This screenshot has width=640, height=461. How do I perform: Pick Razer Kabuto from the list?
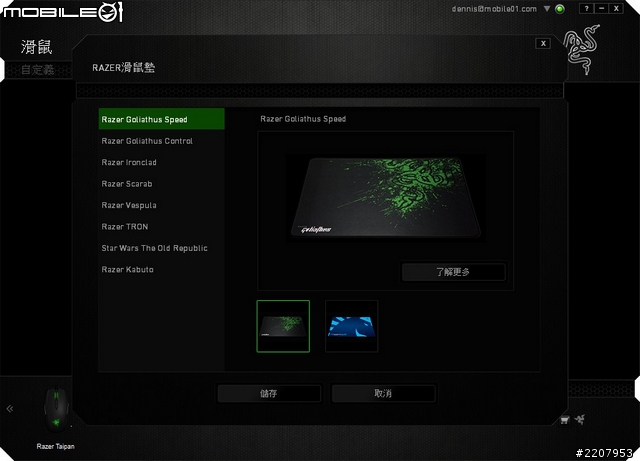click(x=161, y=269)
